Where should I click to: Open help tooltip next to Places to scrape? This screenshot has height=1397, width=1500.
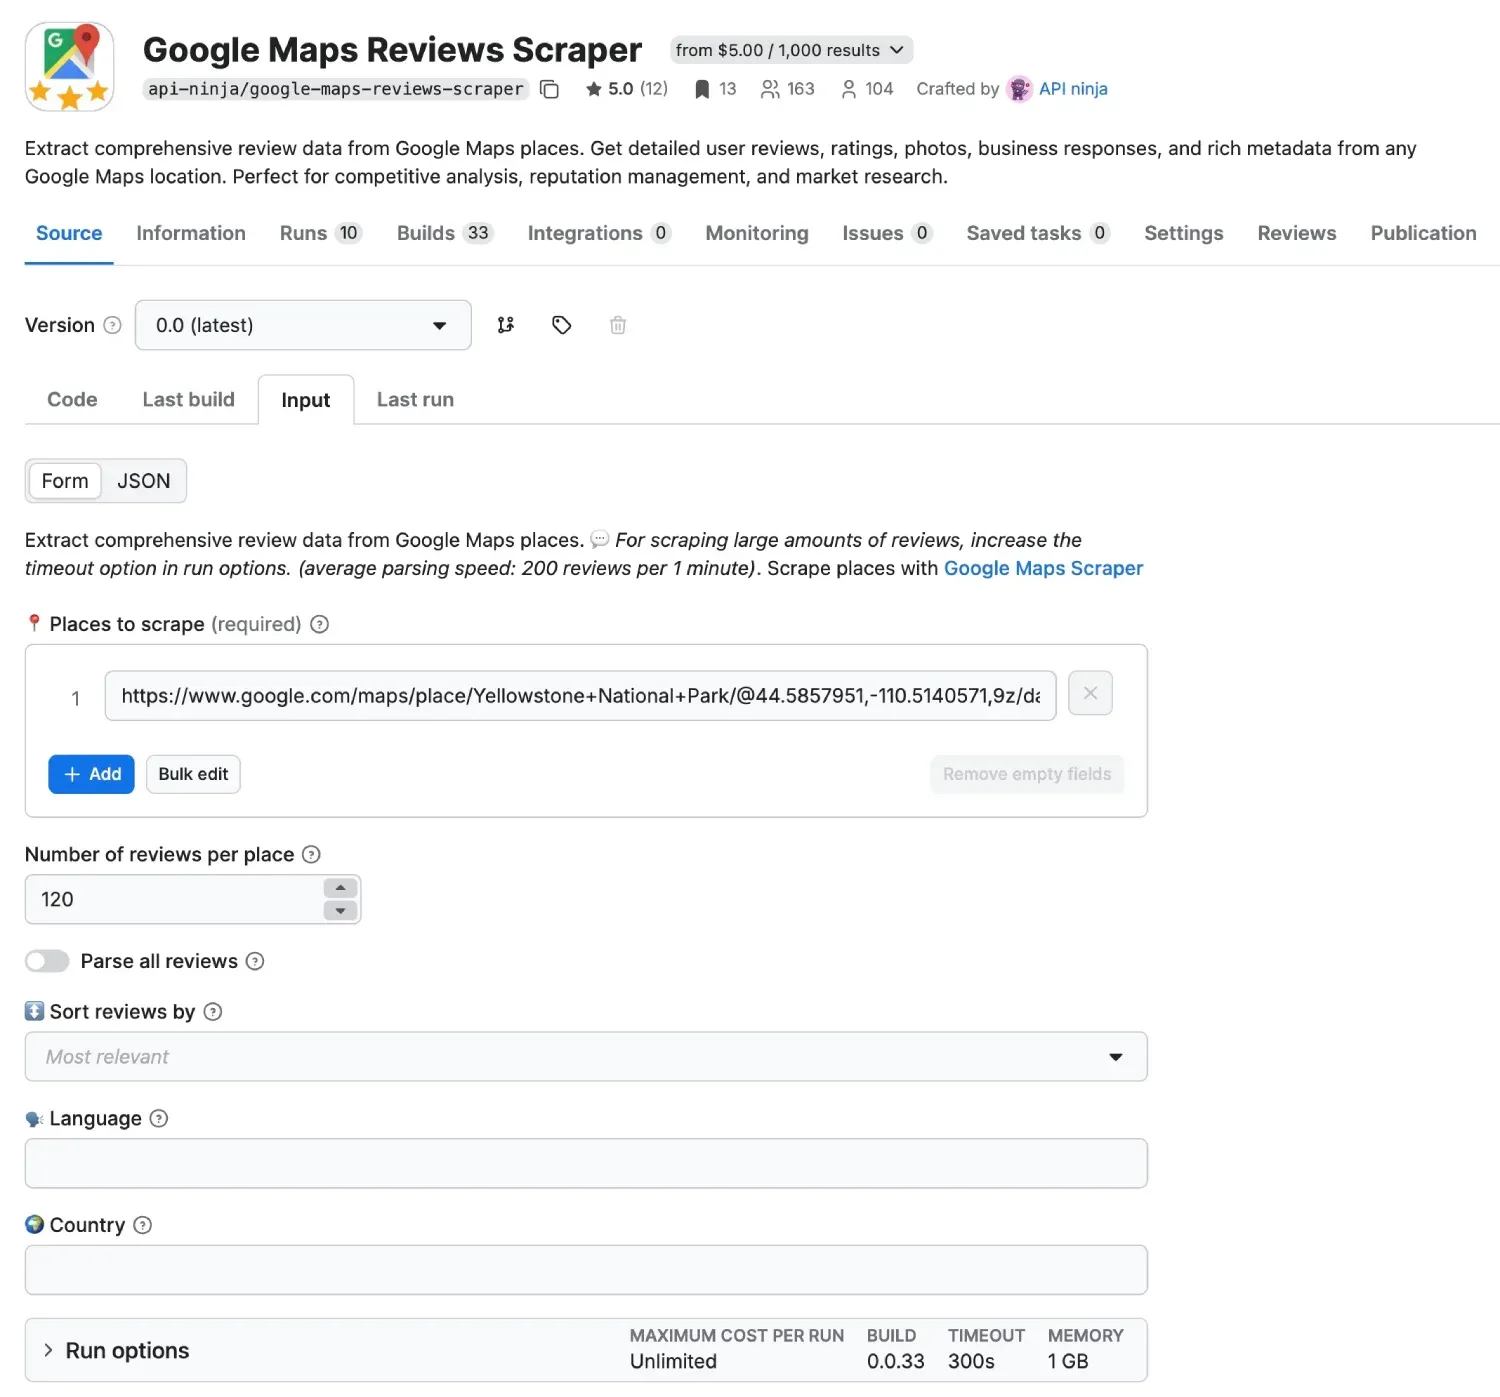[319, 624]
